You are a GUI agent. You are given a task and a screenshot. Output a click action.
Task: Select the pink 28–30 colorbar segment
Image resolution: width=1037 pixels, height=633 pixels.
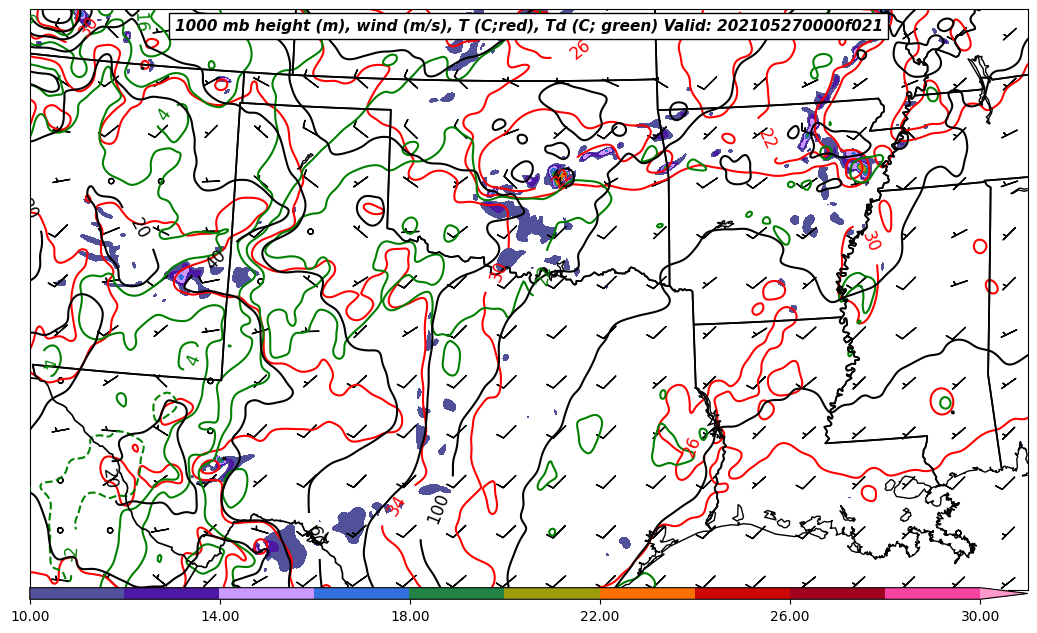click(x=933, y=593)
